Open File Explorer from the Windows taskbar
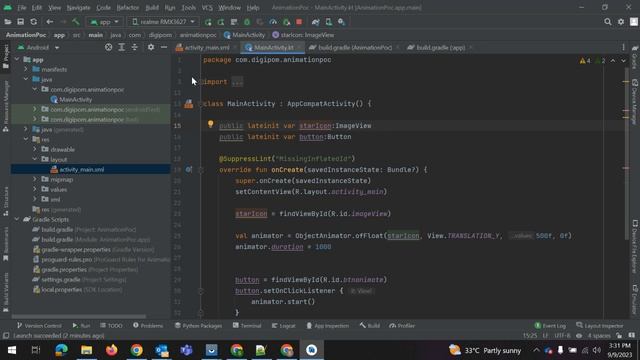The width and height of the screenshot is (640, 360). coord(87,350)
